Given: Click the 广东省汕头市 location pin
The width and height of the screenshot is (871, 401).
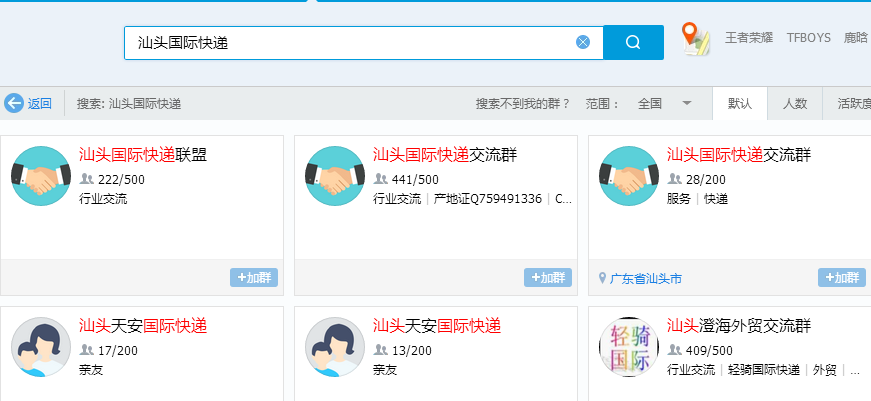Looking at the screenshot, I should 603,279.
